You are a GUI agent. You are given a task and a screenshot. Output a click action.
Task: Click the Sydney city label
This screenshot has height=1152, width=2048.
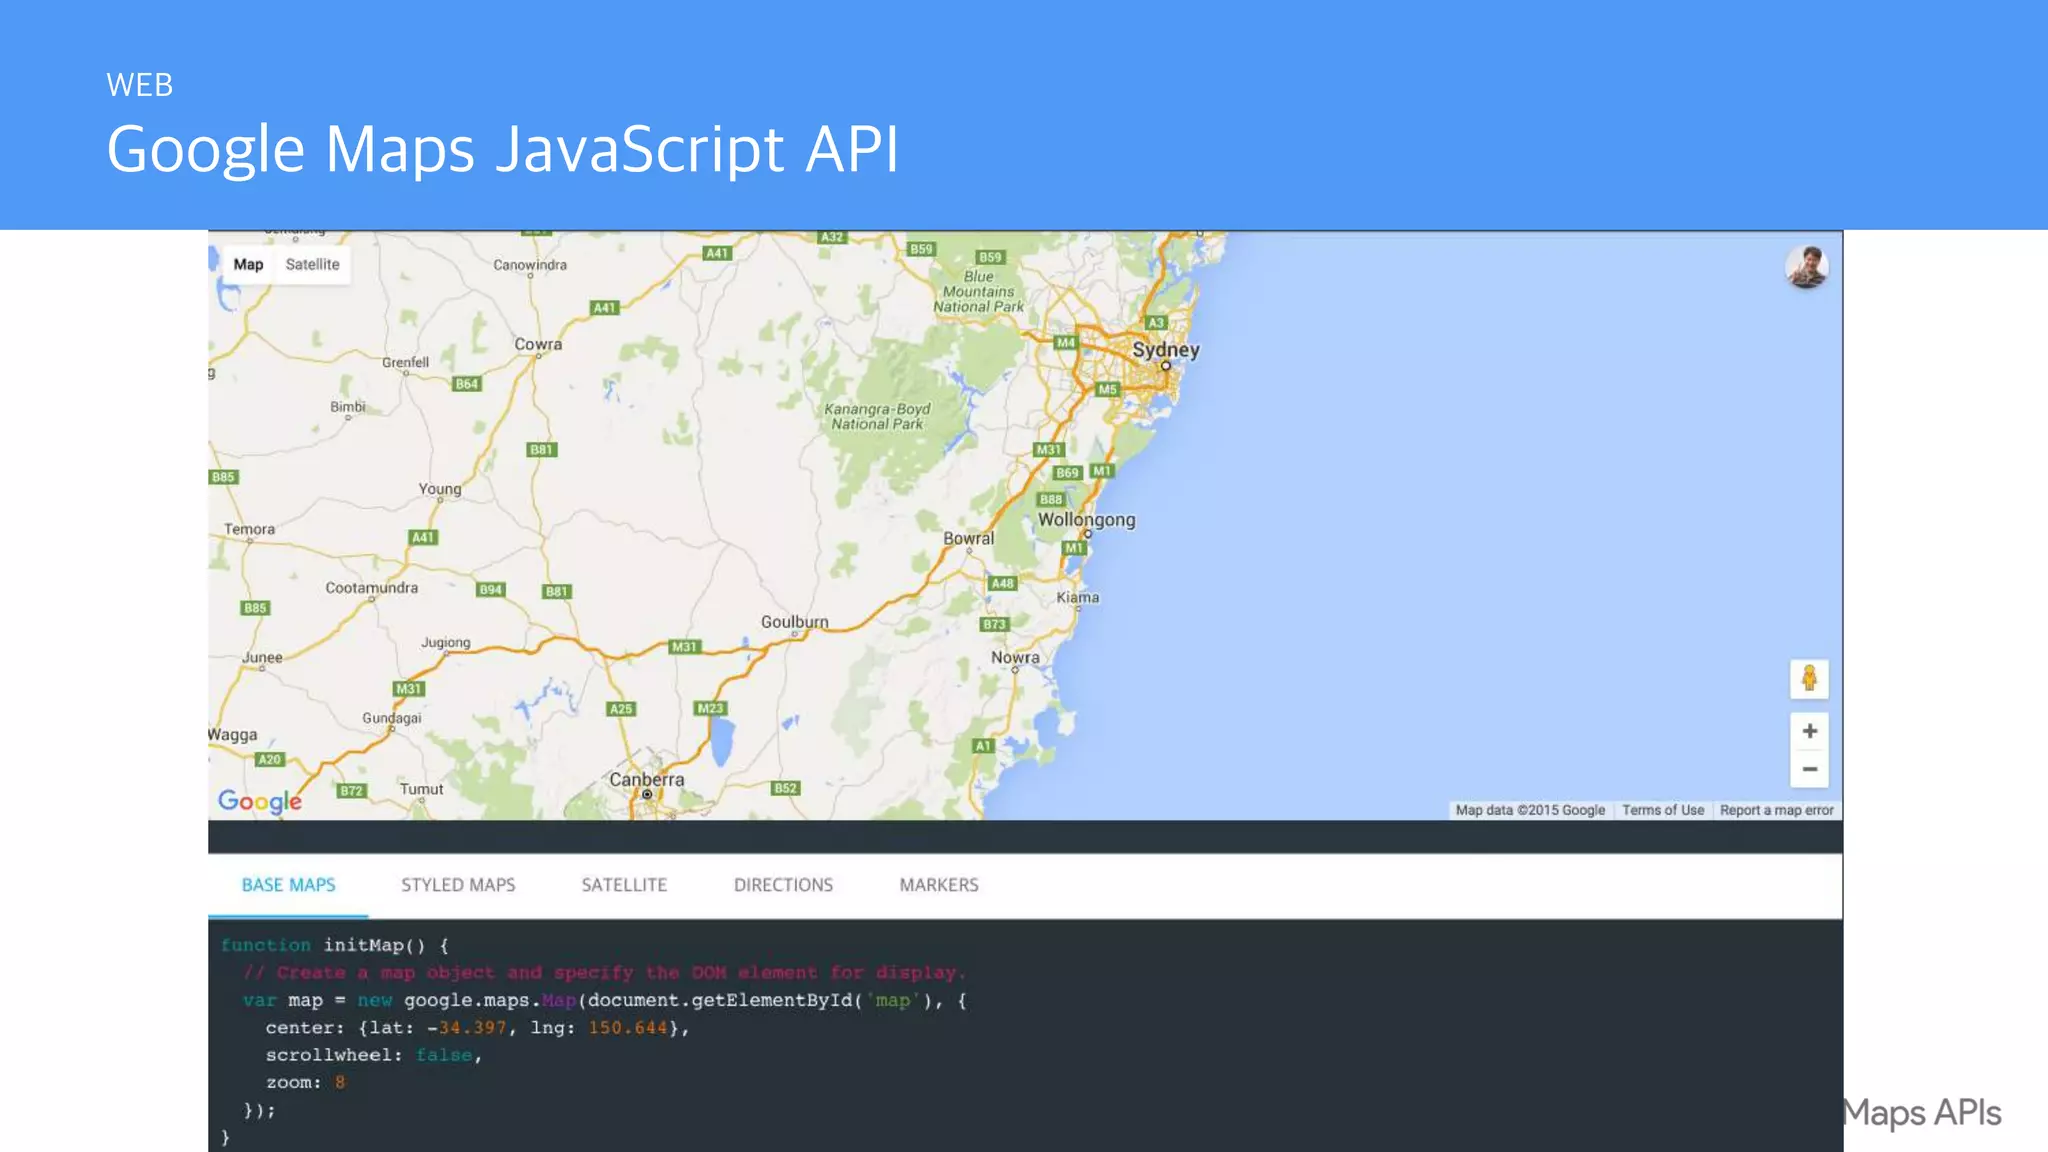(1165, 350)
